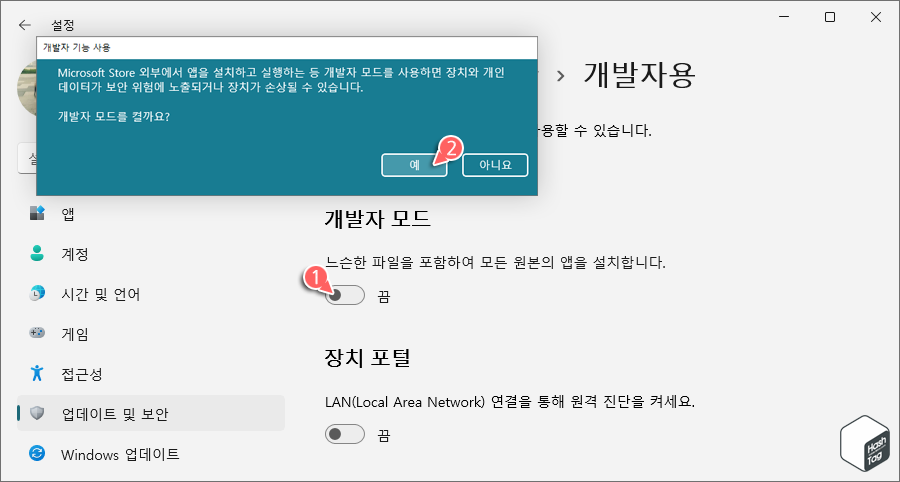
Task: Click the 장치 포털 section heading
Action: click(368, 358)
